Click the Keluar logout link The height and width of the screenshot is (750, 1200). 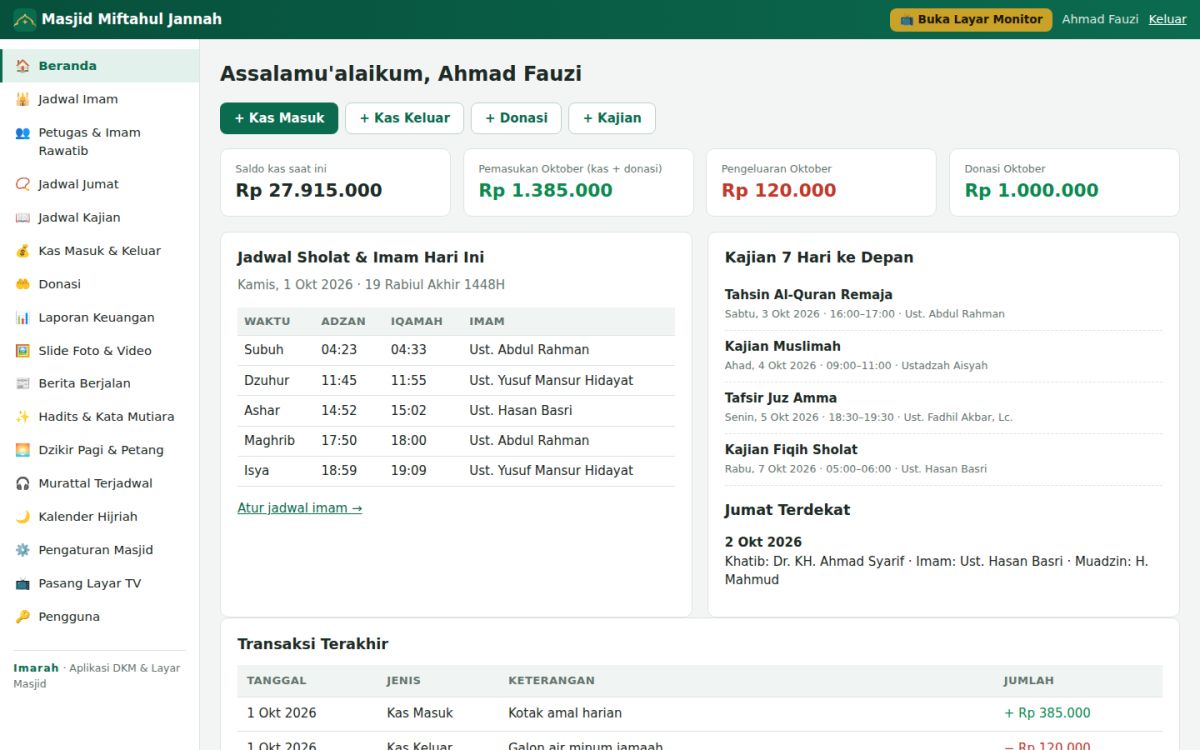coord(1167,19)
